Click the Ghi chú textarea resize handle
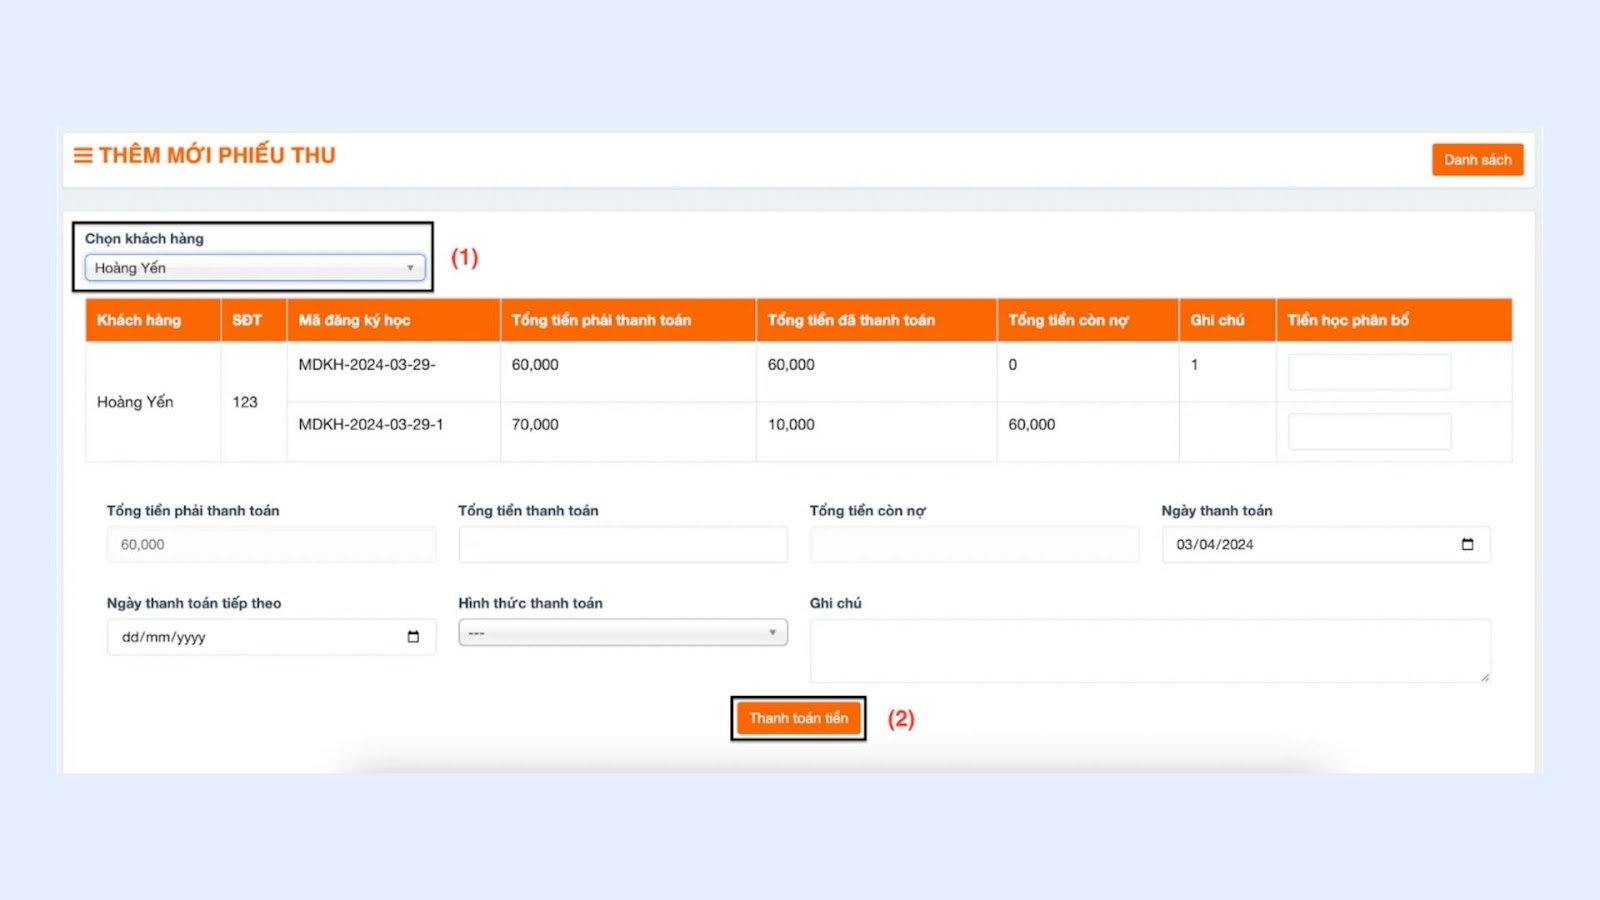The width and height of the screenshot is (1600, 900). point(1484,677)
